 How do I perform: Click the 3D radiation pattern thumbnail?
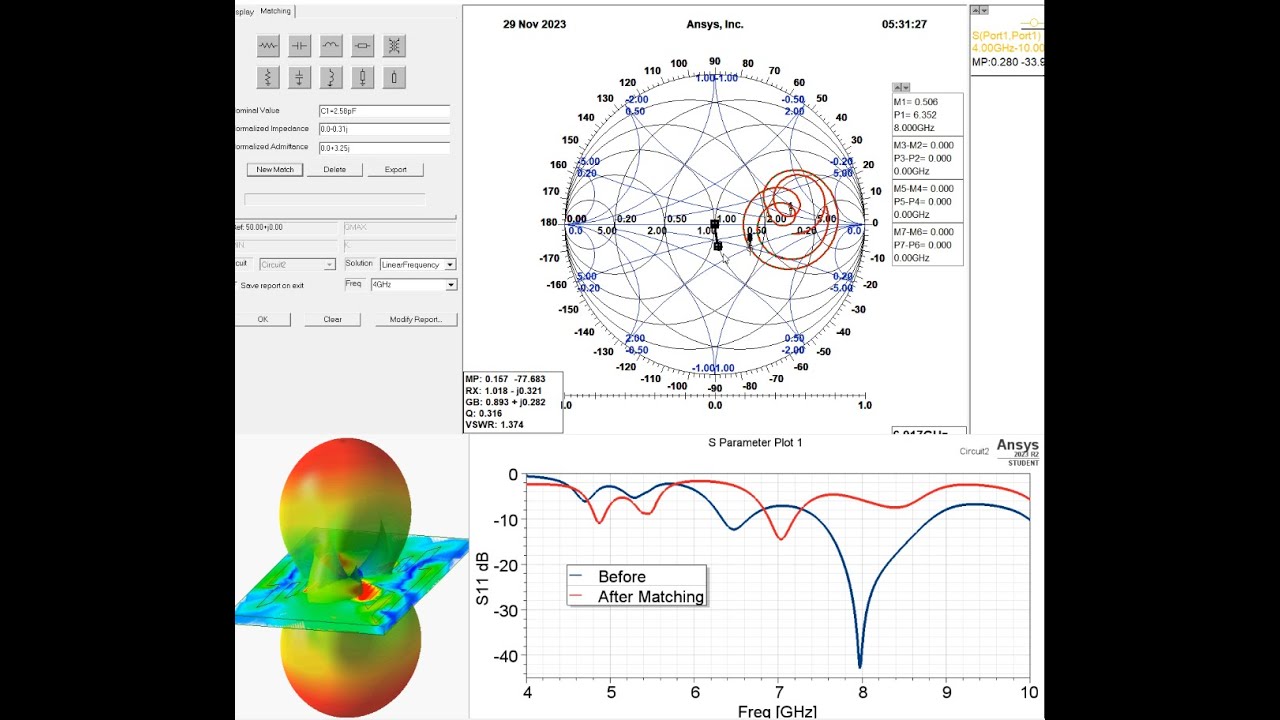coord(351,577)
